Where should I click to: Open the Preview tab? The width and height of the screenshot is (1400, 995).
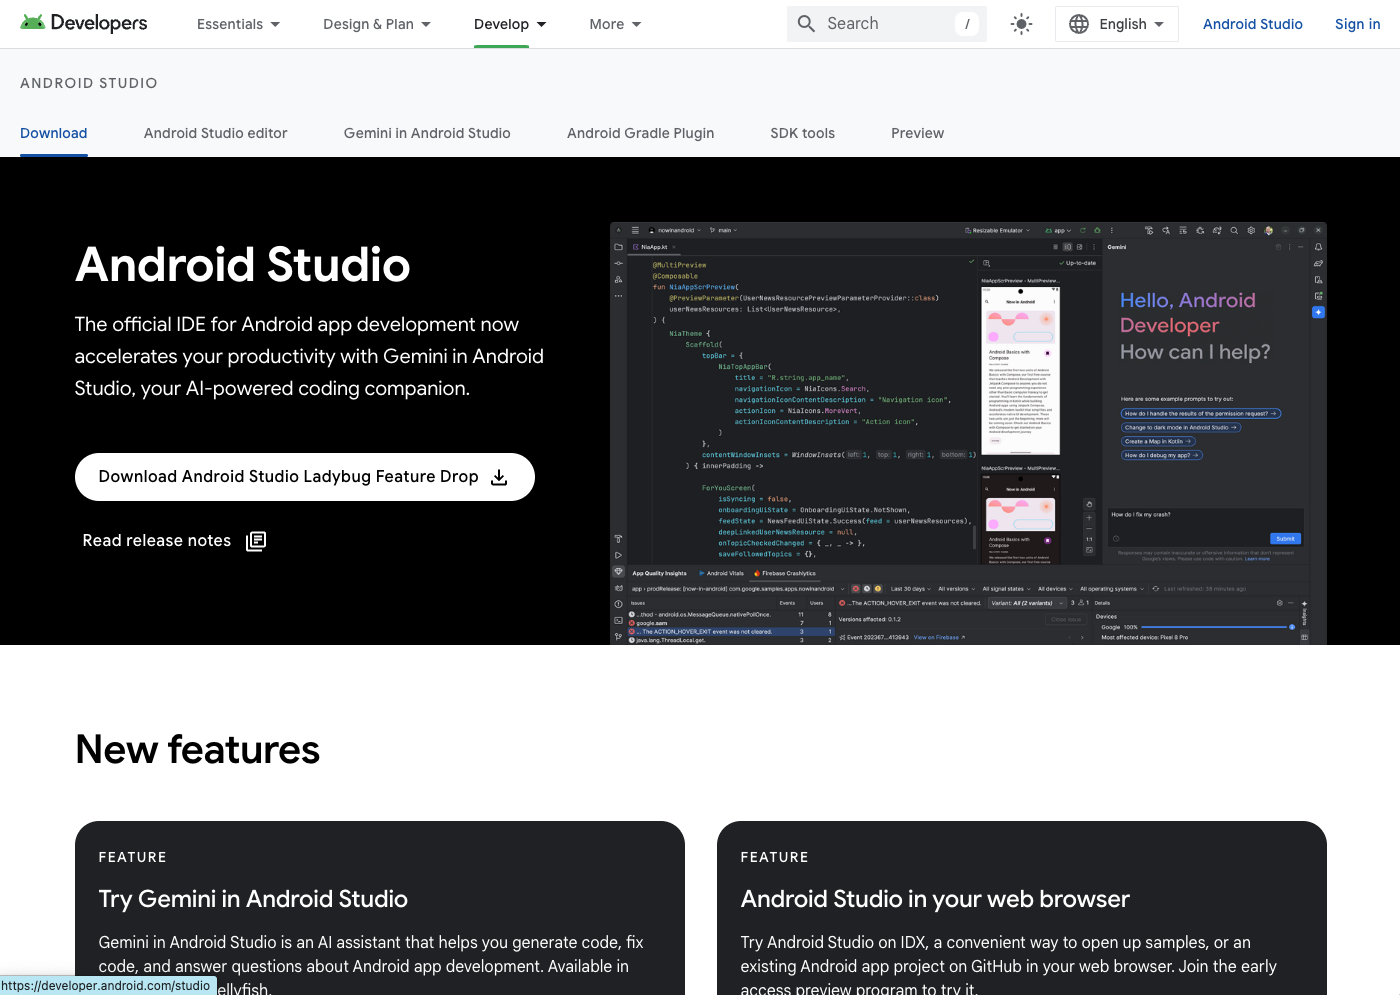917,133
